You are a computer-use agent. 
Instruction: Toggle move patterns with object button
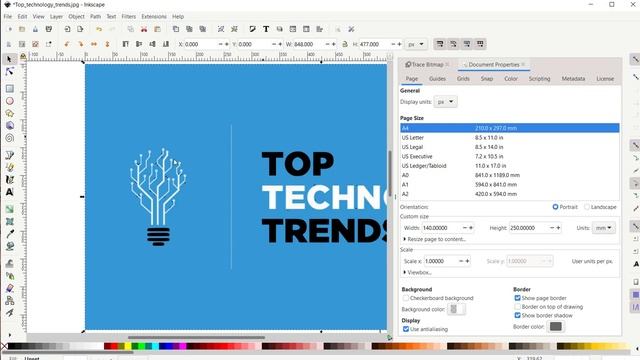point(480,44)
